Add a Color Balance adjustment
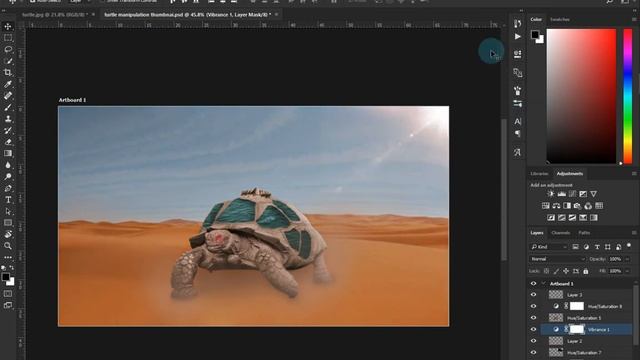The image size is (640, 360). click(556, 206)
